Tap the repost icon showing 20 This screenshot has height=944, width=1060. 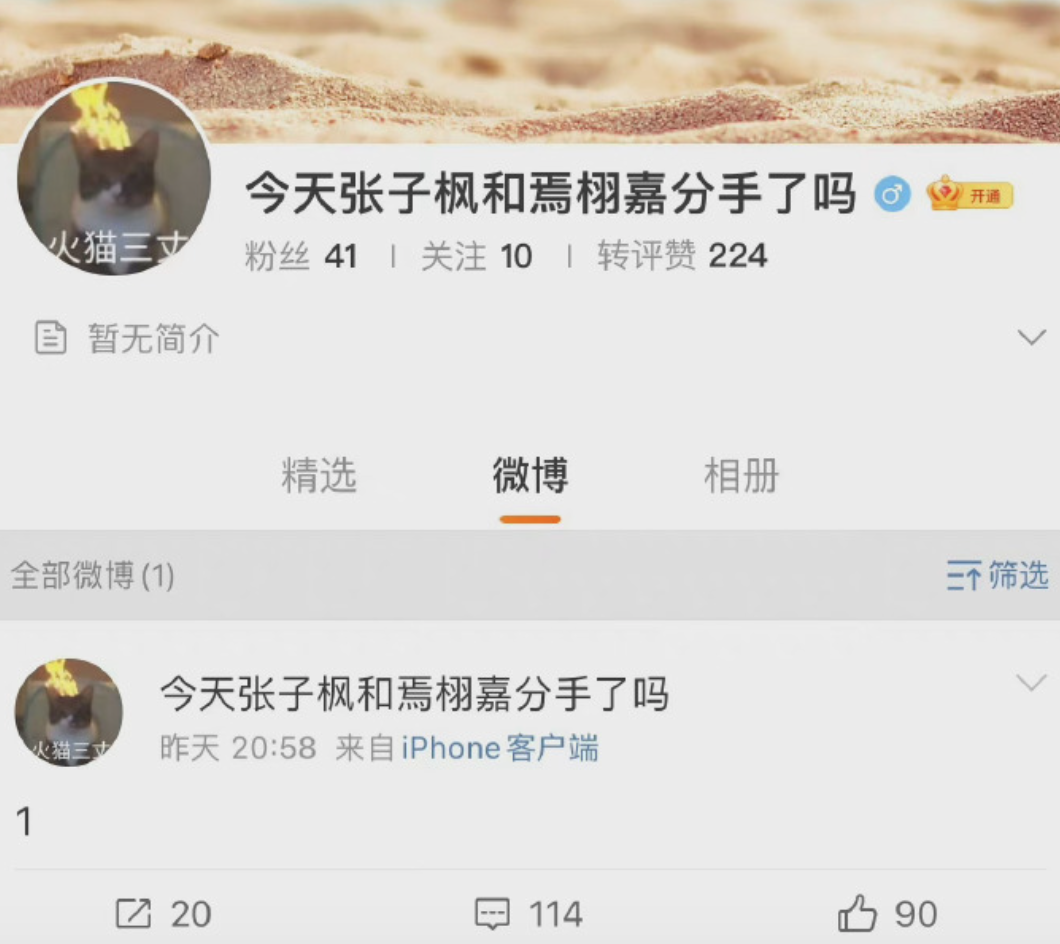tap(133, 914)
